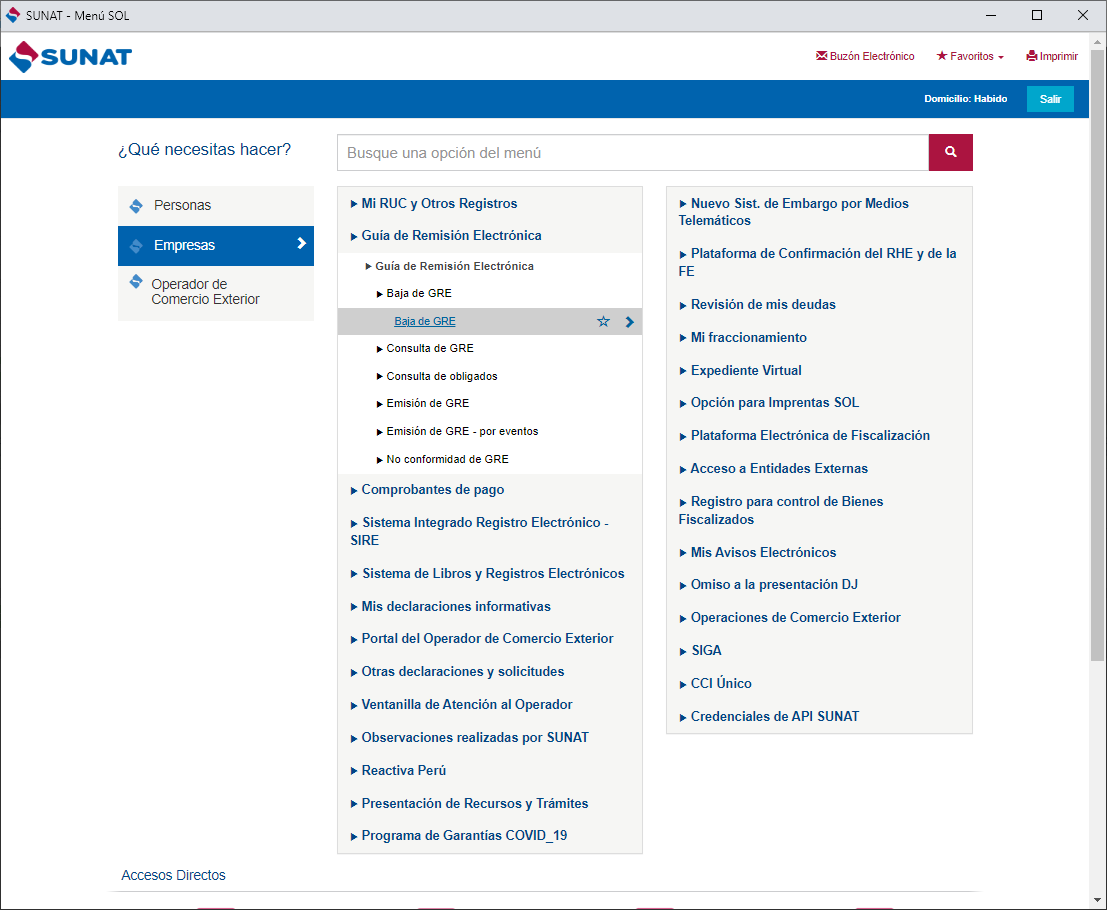Screen dimensions: 1107x910
Task: Open Revisión de mis deudas
Action: pos(758,304)
